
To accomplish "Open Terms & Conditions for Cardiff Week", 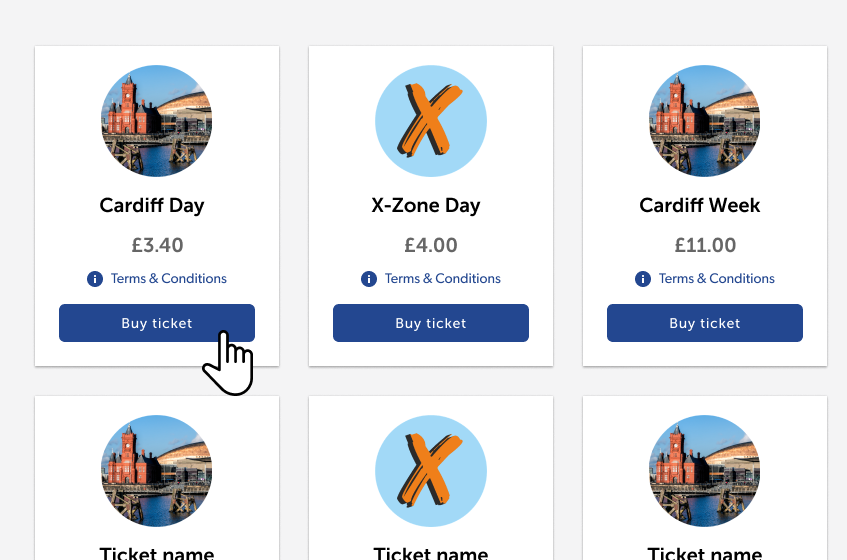I will 716,279.
